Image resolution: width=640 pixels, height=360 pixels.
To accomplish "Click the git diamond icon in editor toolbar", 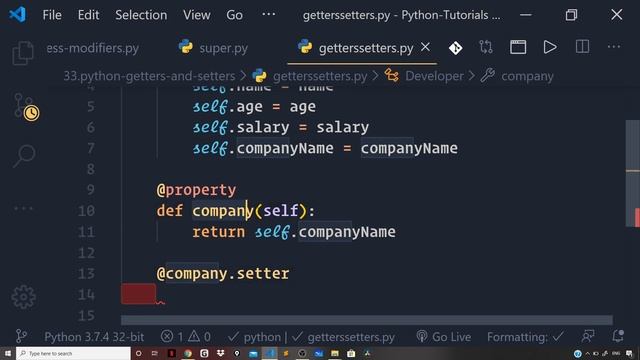I will (x=455, y=48).
